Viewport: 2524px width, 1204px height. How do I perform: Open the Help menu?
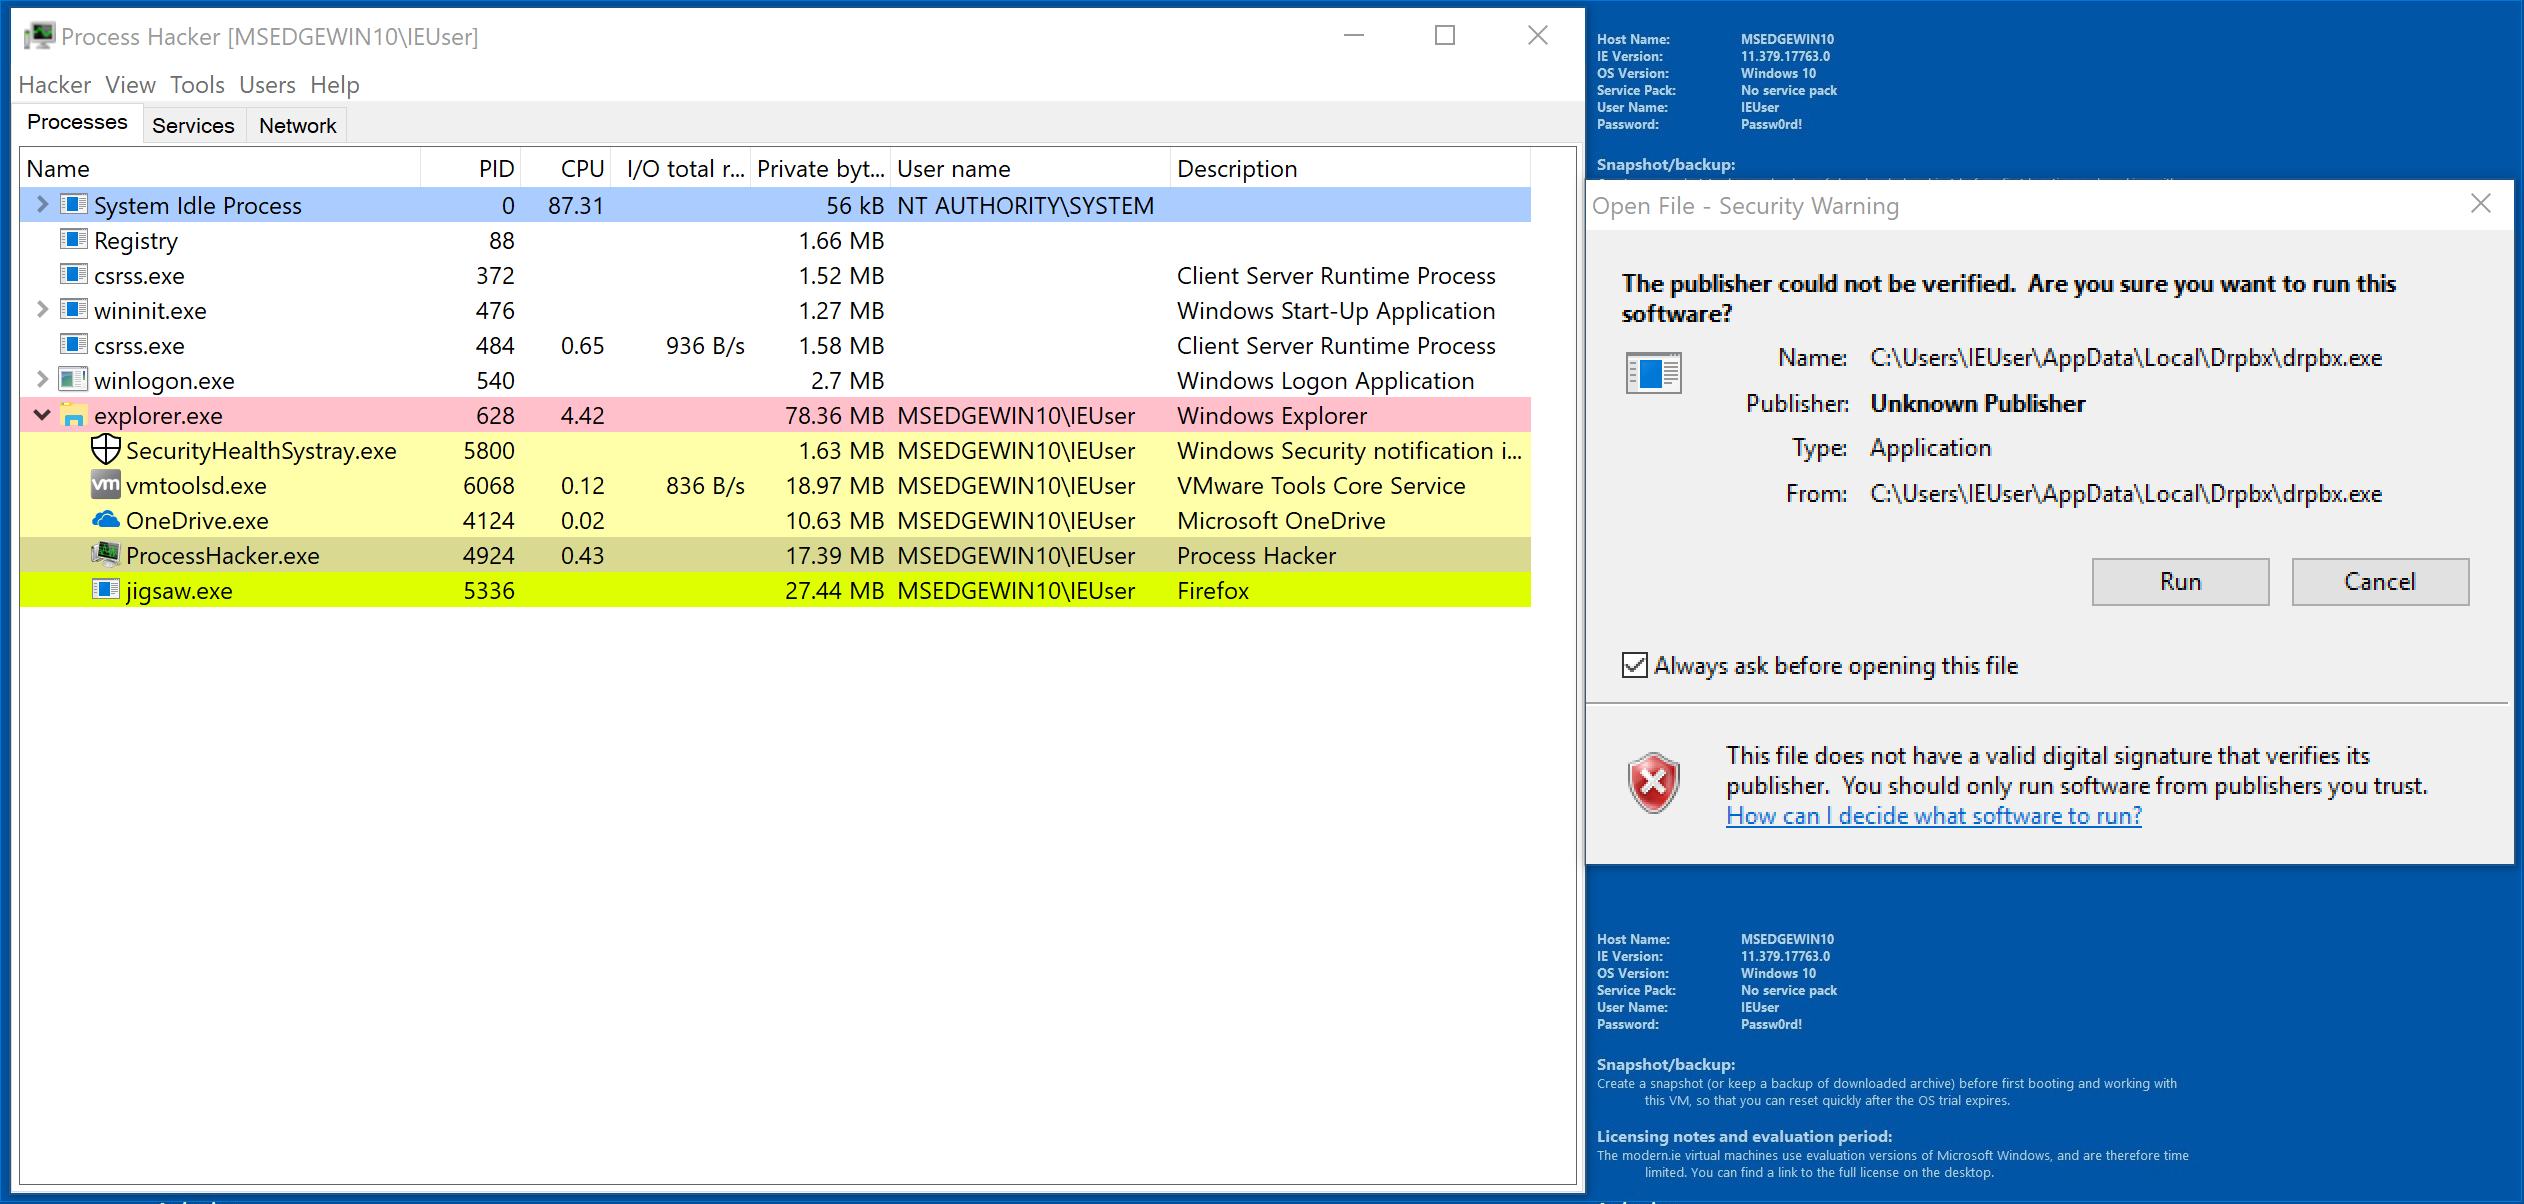334,85
